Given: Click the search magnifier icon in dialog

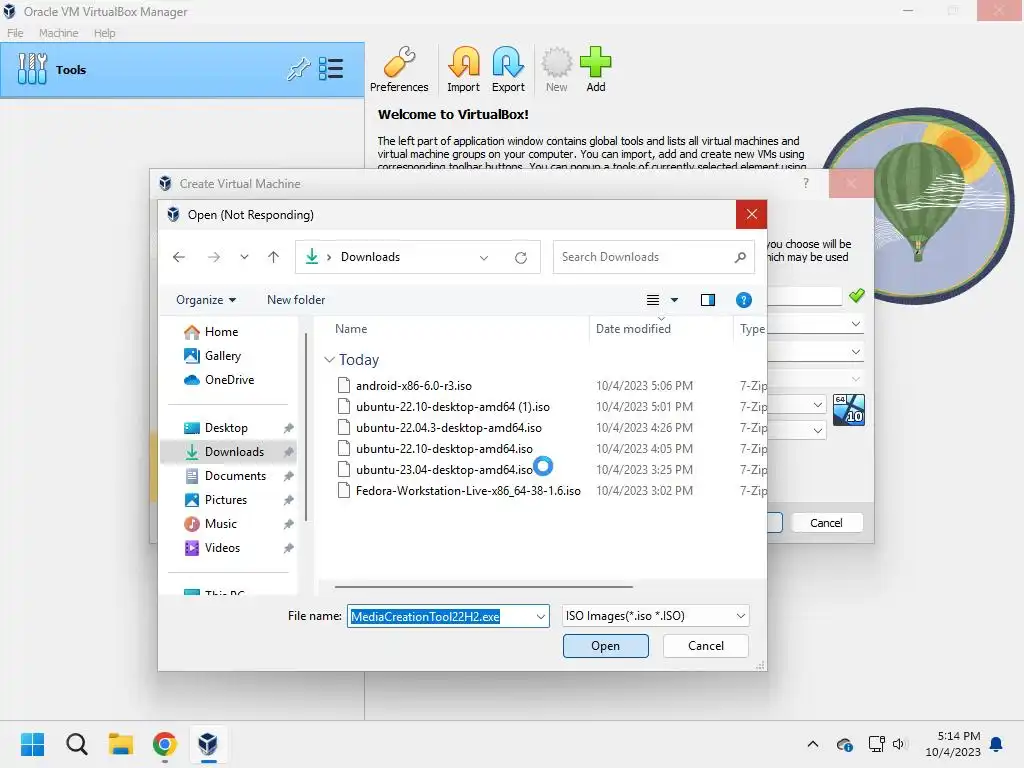Looking at the screenshot, I should (740, 257).
